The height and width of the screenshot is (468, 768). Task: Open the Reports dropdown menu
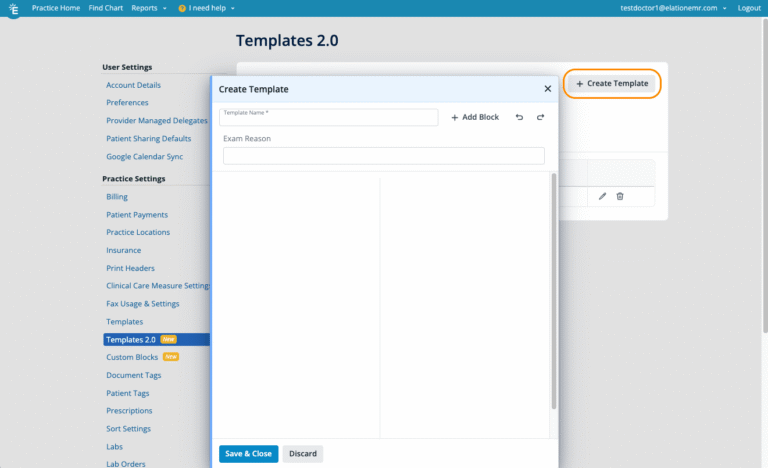tap(148, 8)
